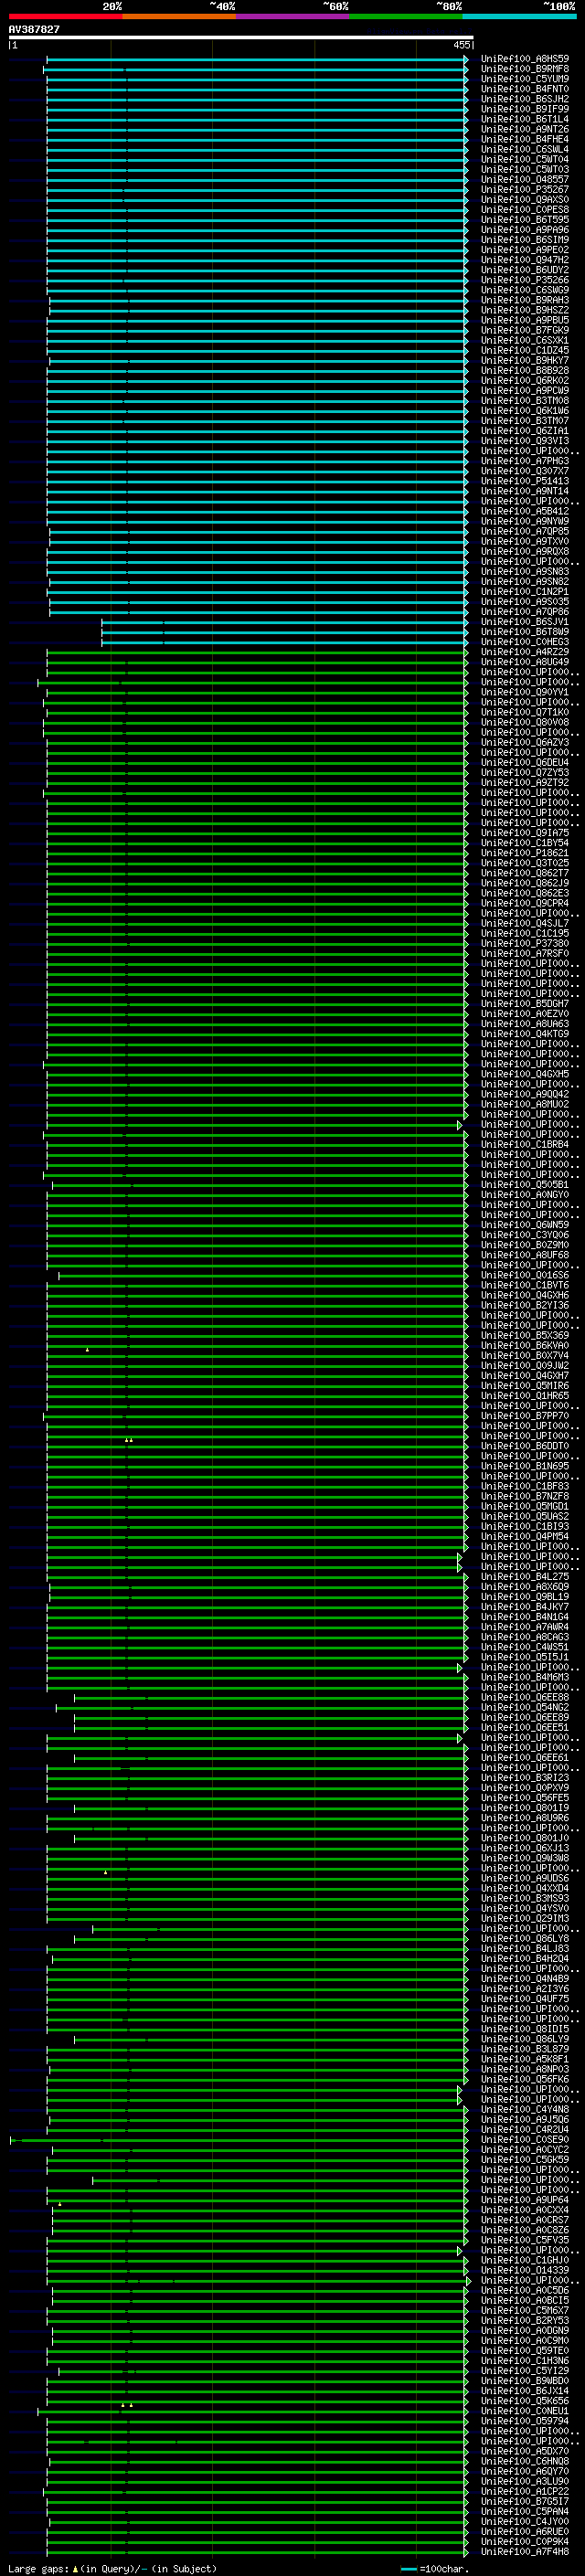Click the purple ~60% identity legend segment
The image size is (585, 2576).
pyautogui.click(x=292, y=16)
